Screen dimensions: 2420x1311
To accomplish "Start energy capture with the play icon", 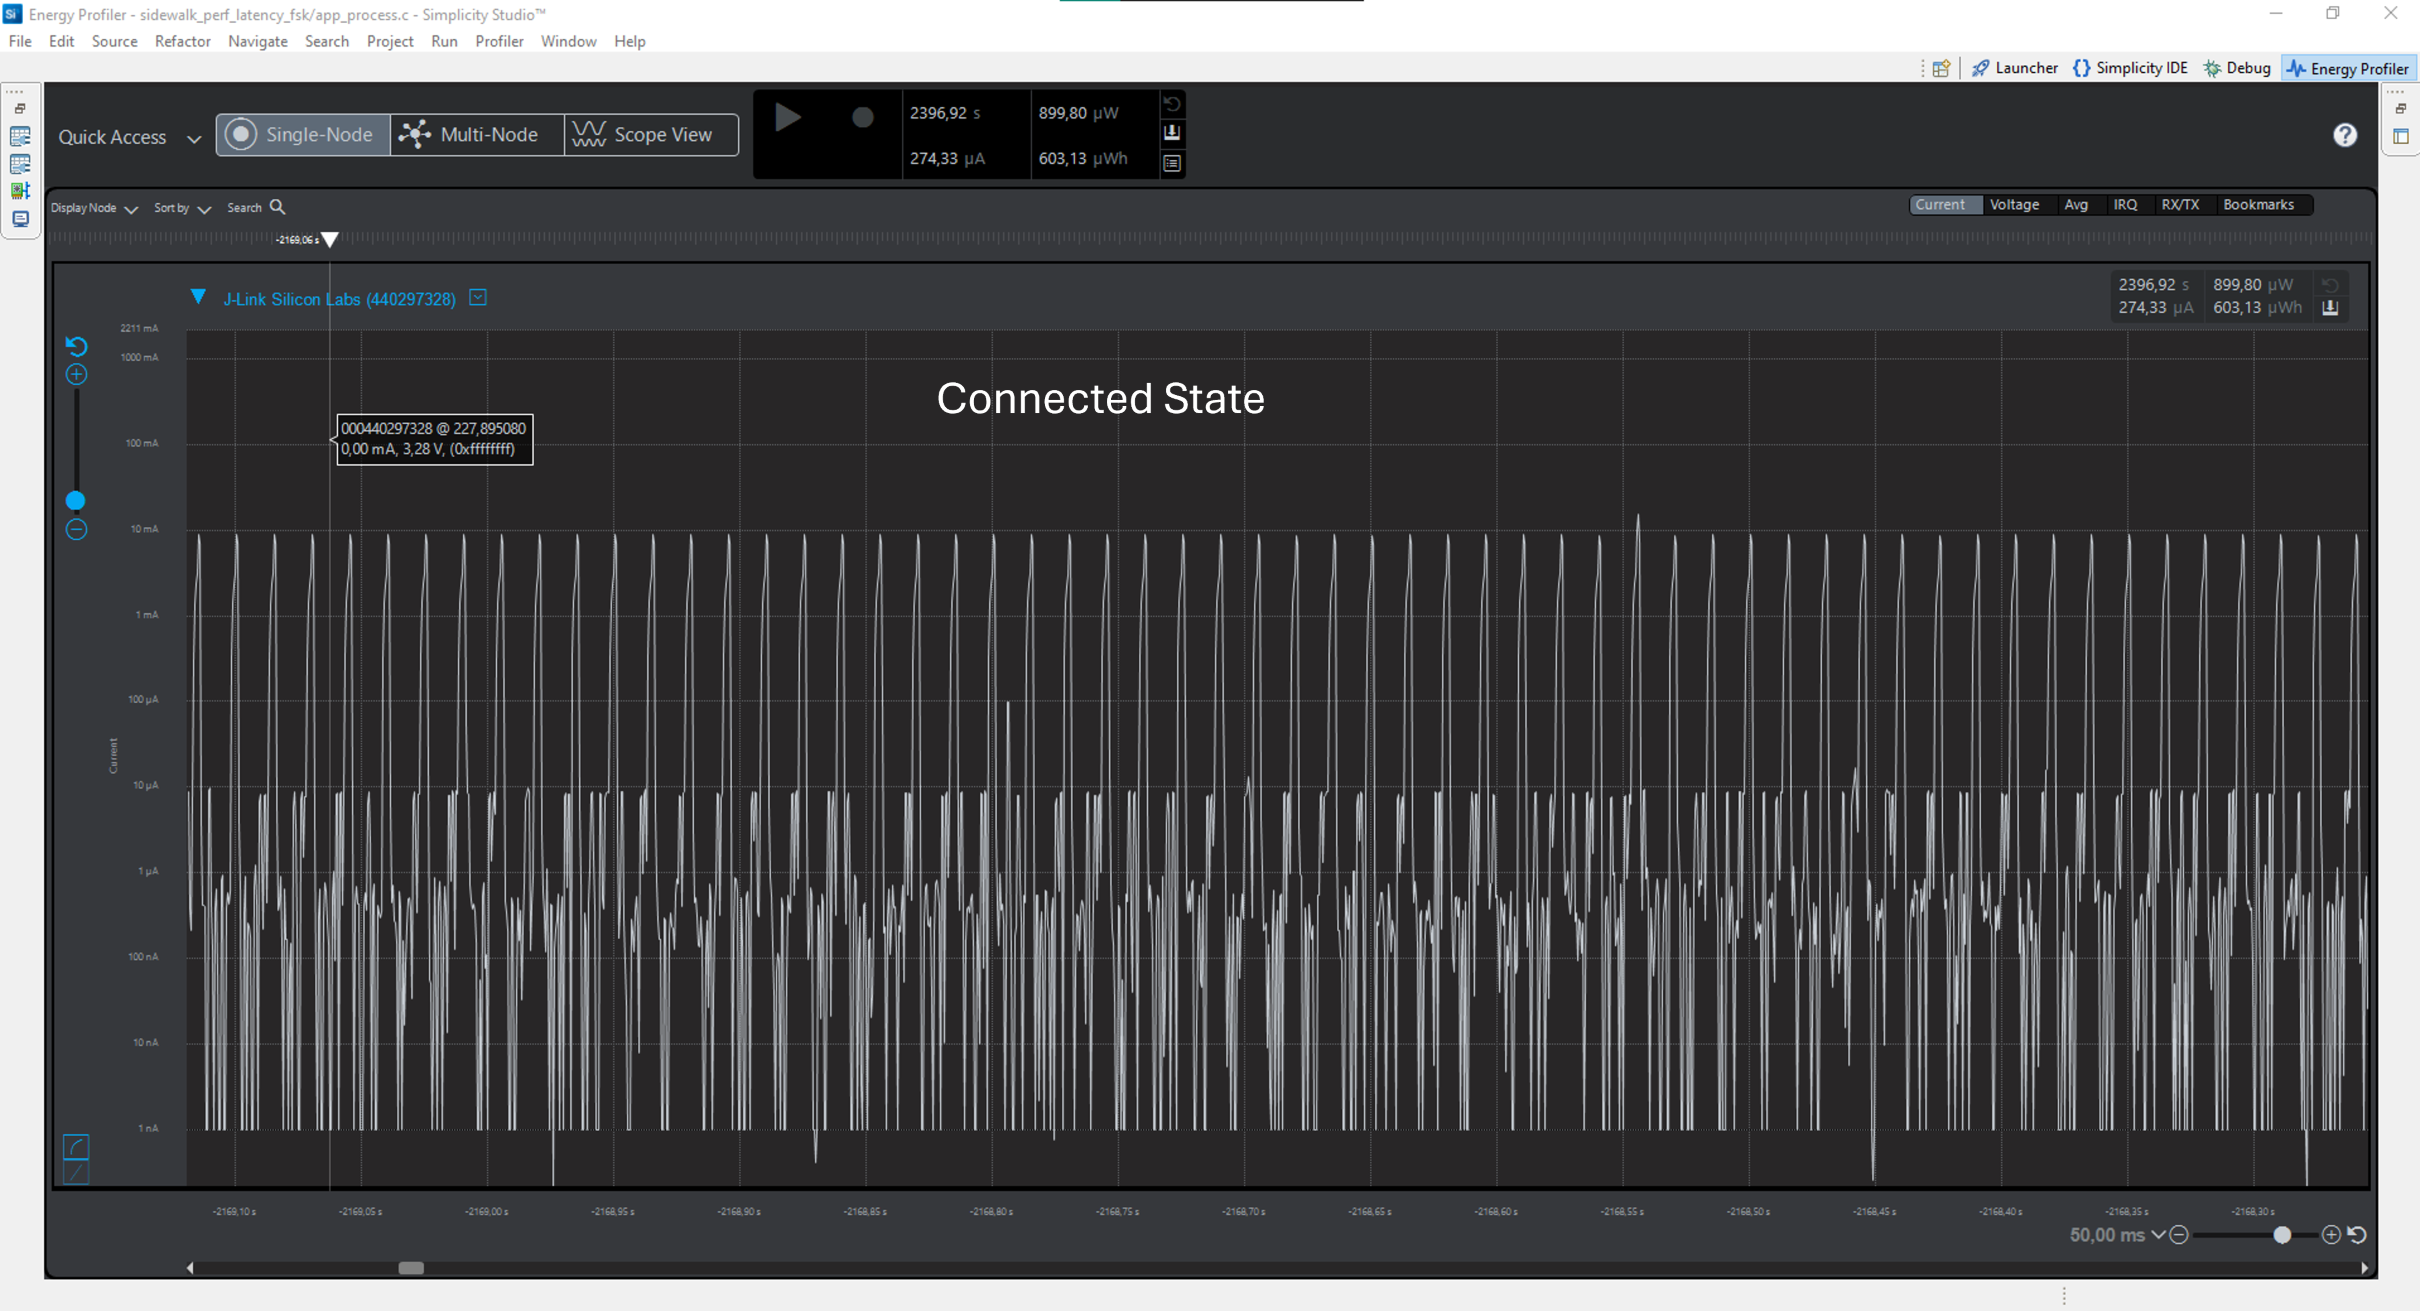I will coord(788,117).
